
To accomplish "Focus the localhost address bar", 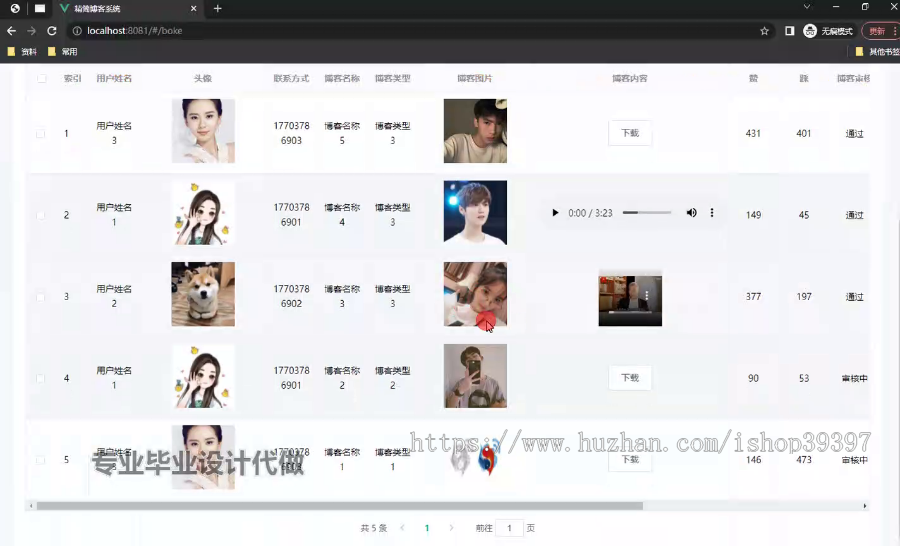I will [419, 31].
